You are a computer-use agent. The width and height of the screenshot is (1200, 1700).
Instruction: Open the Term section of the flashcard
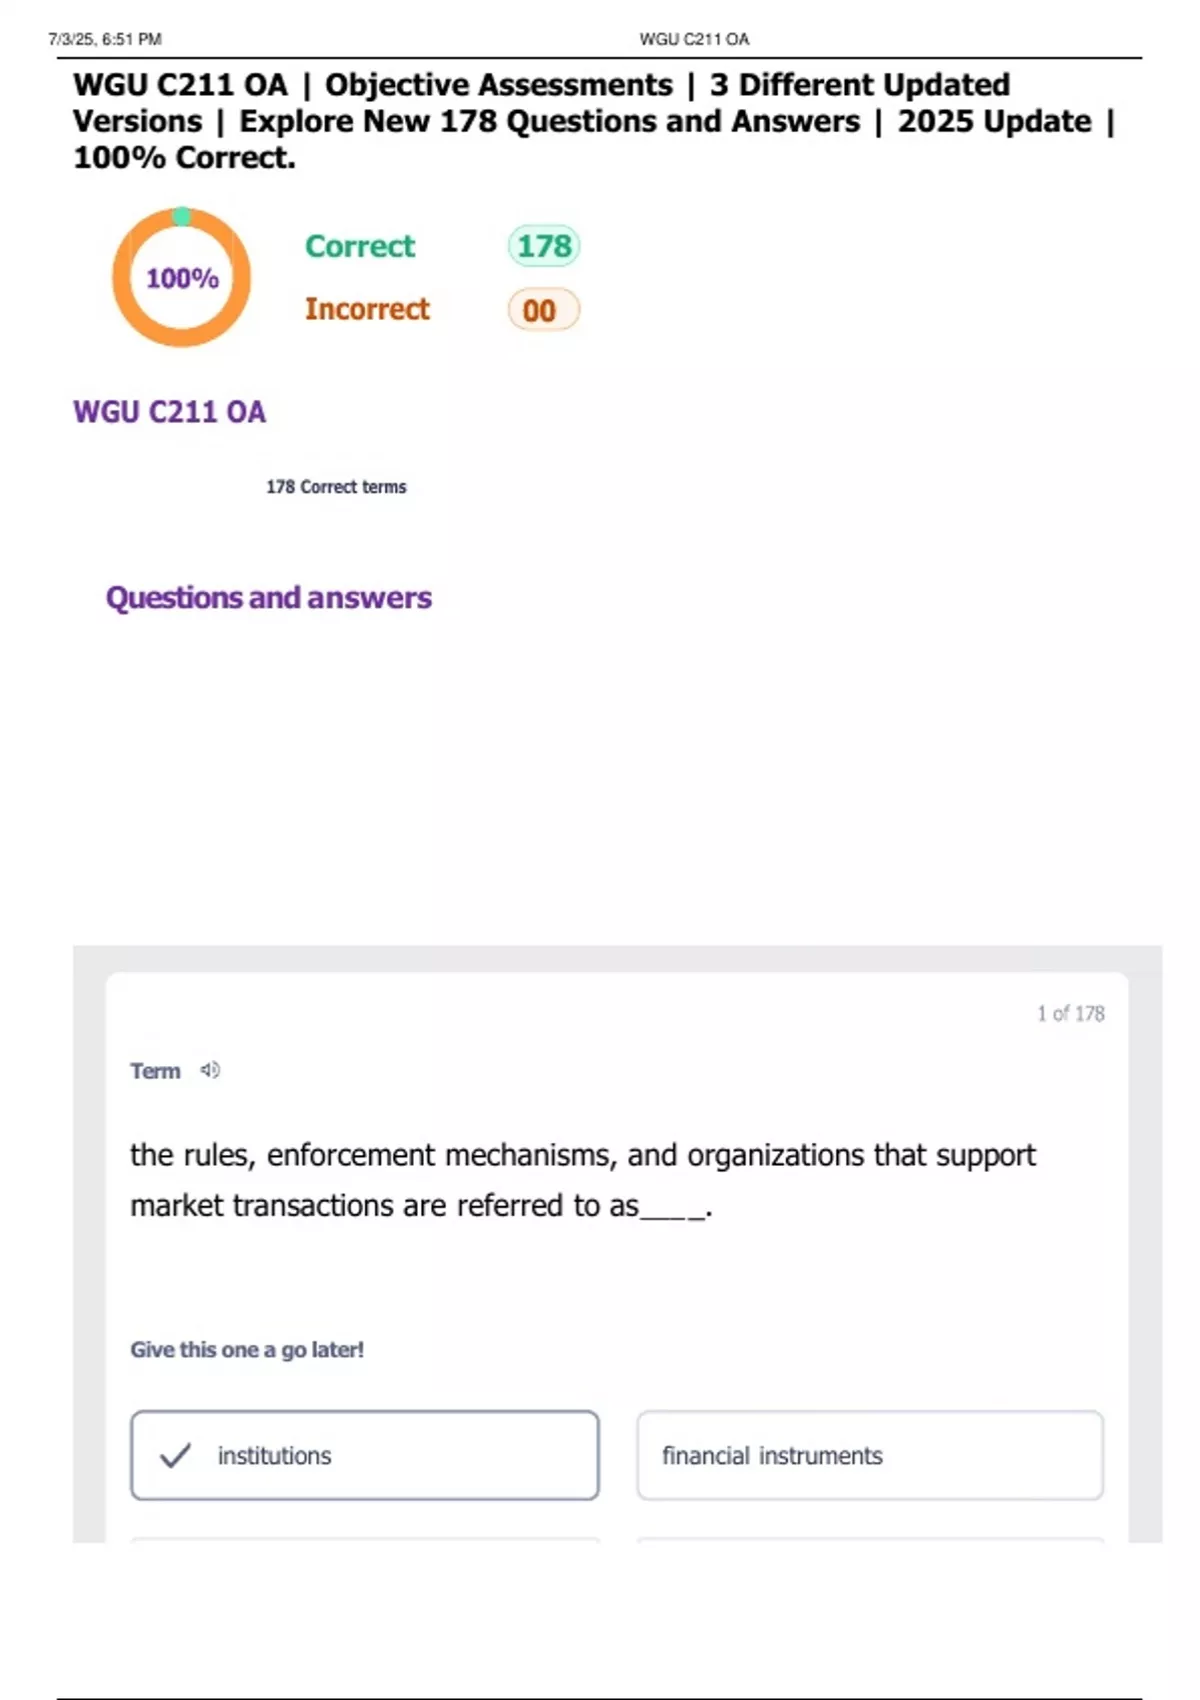tap(155, 1070)
